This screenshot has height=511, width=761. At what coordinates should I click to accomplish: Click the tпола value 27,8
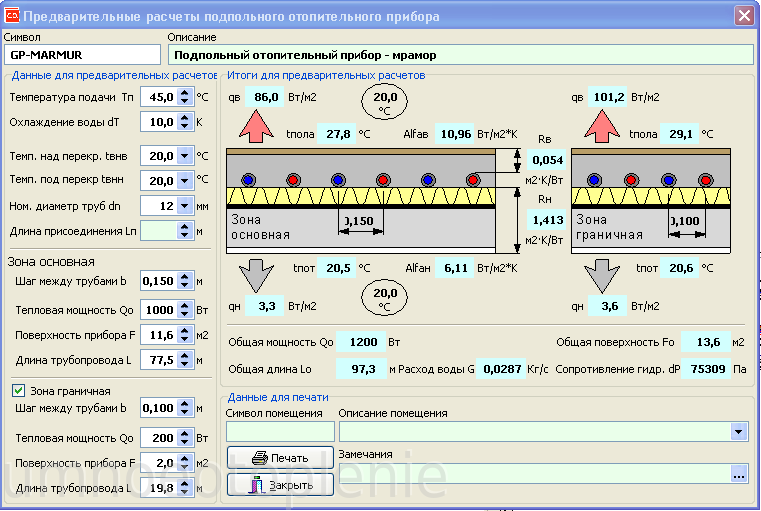336,134
